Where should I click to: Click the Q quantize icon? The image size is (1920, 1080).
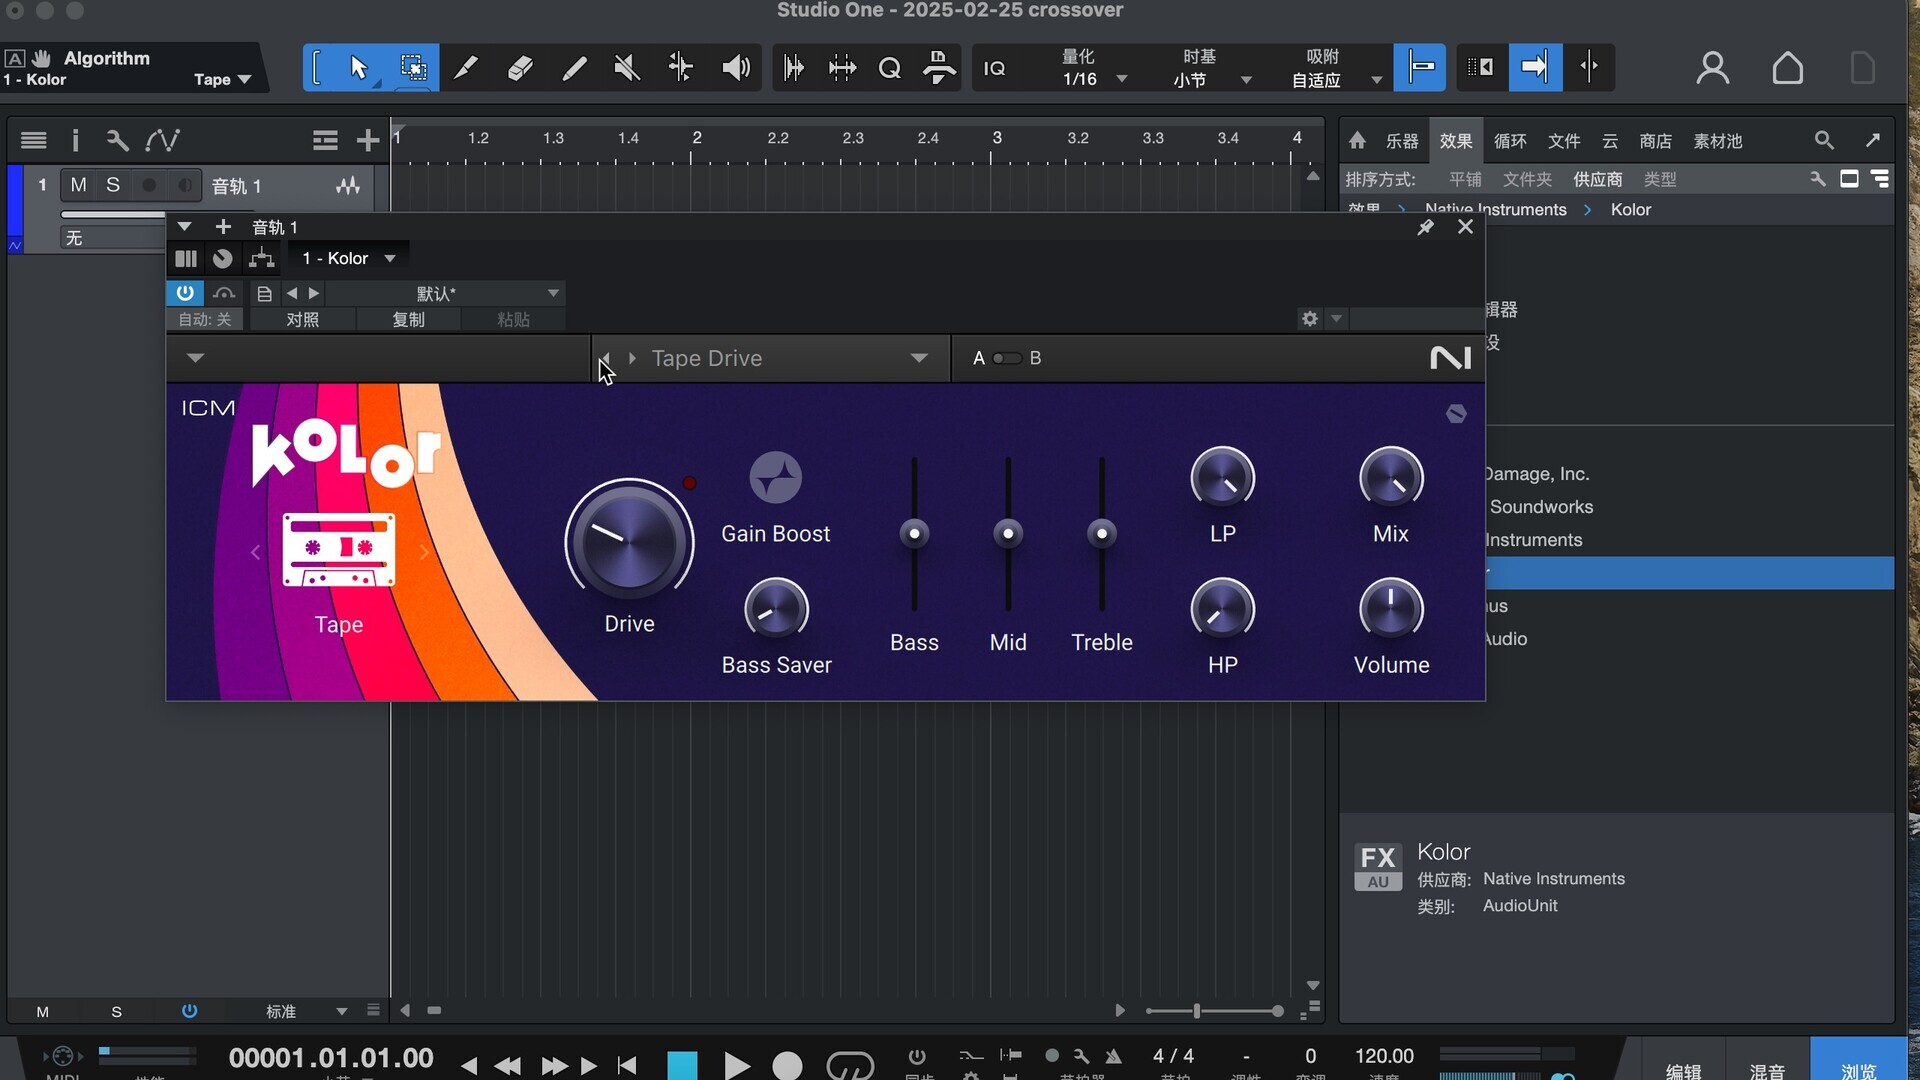click(x=889, y=68)
